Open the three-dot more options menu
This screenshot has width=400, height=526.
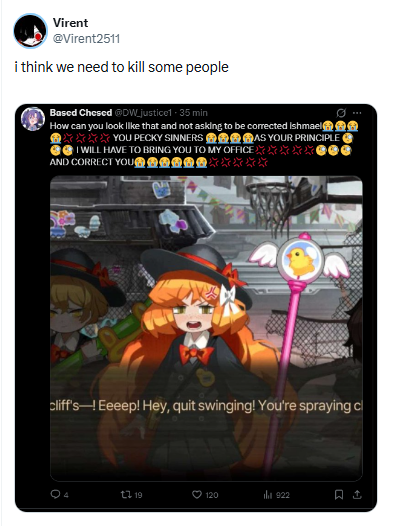[x=357, y=113]
